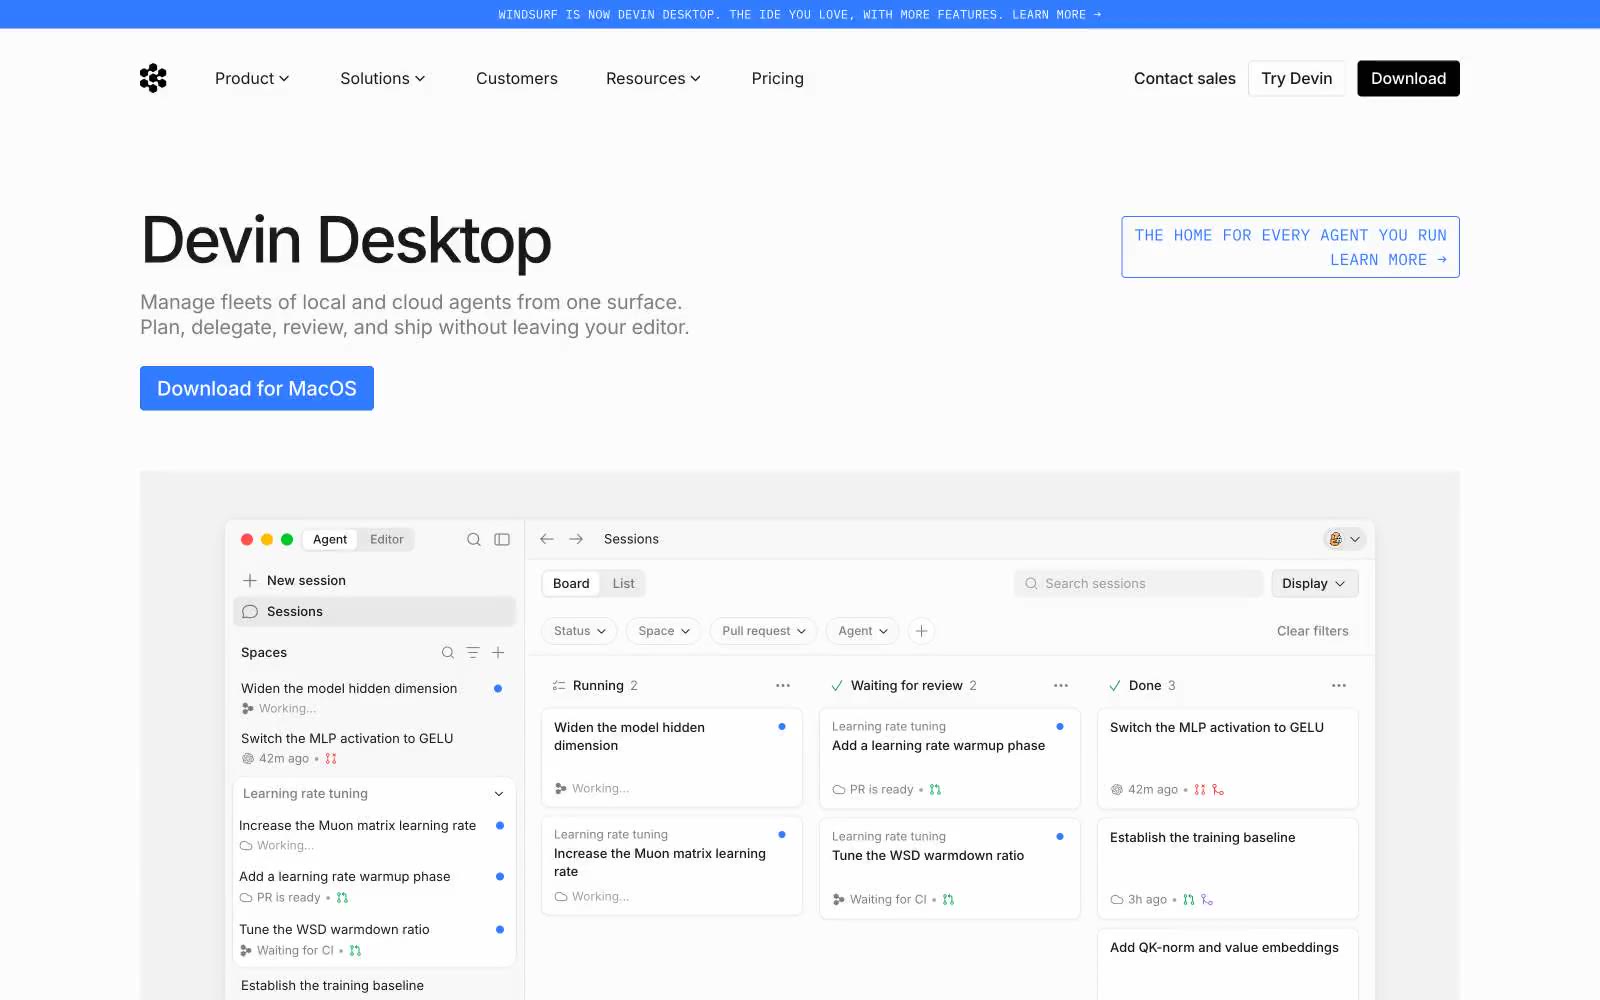
Task: Click the forward arrow next to Sessions
Action: pyautogui.click(x=576, y=539)
